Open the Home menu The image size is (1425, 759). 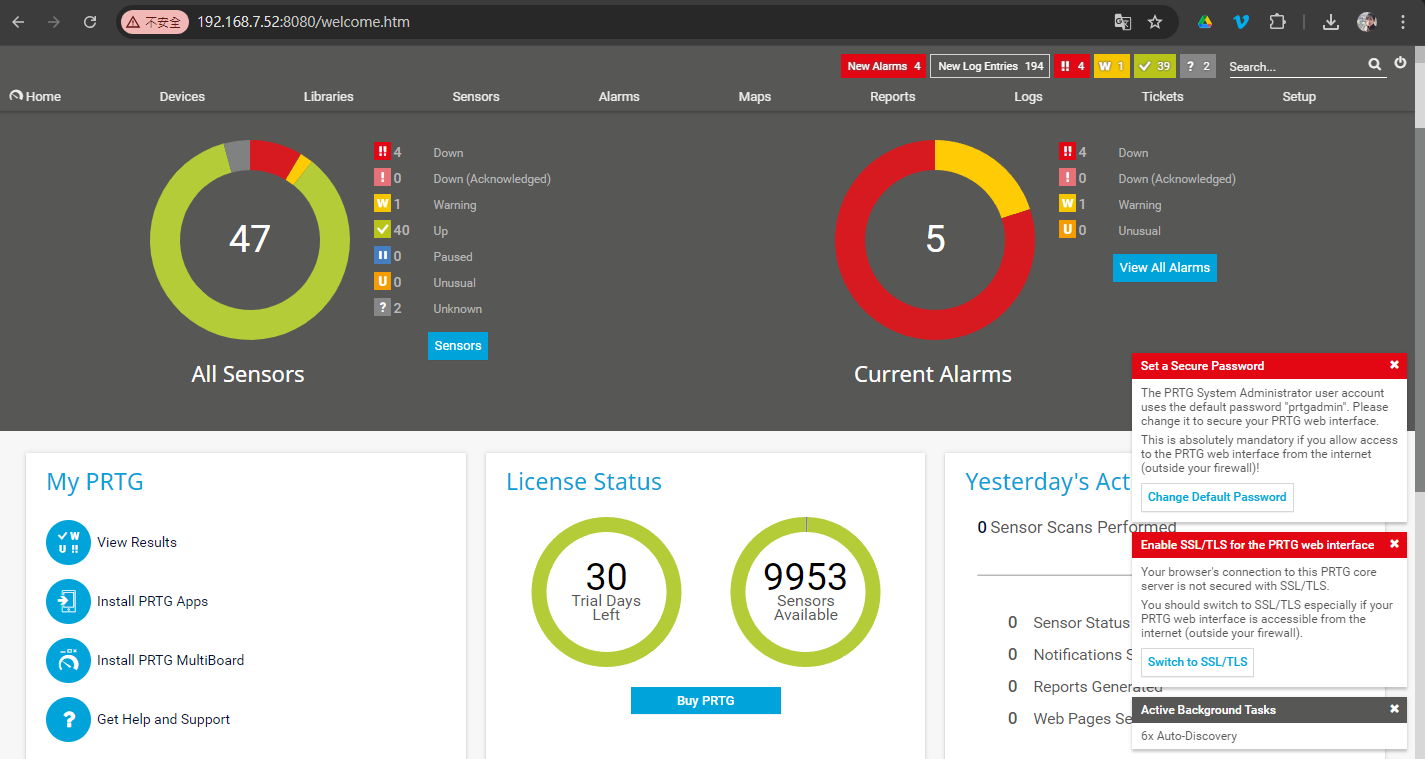coord(35,96)
